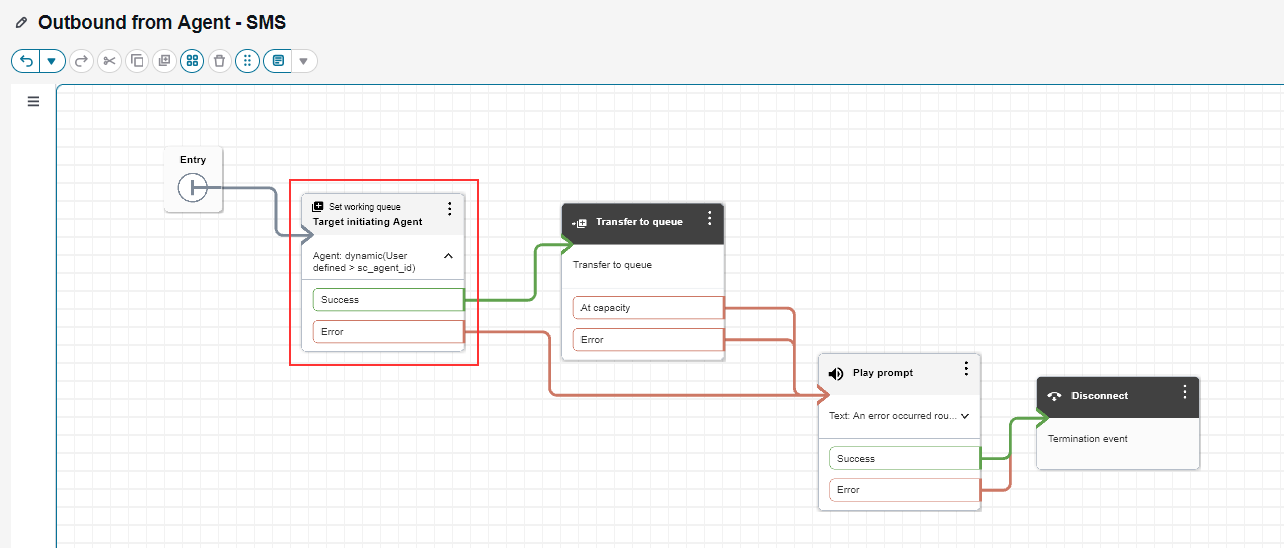
Task: Click the Redo arrow button
Action: click(x=82, y=61)
